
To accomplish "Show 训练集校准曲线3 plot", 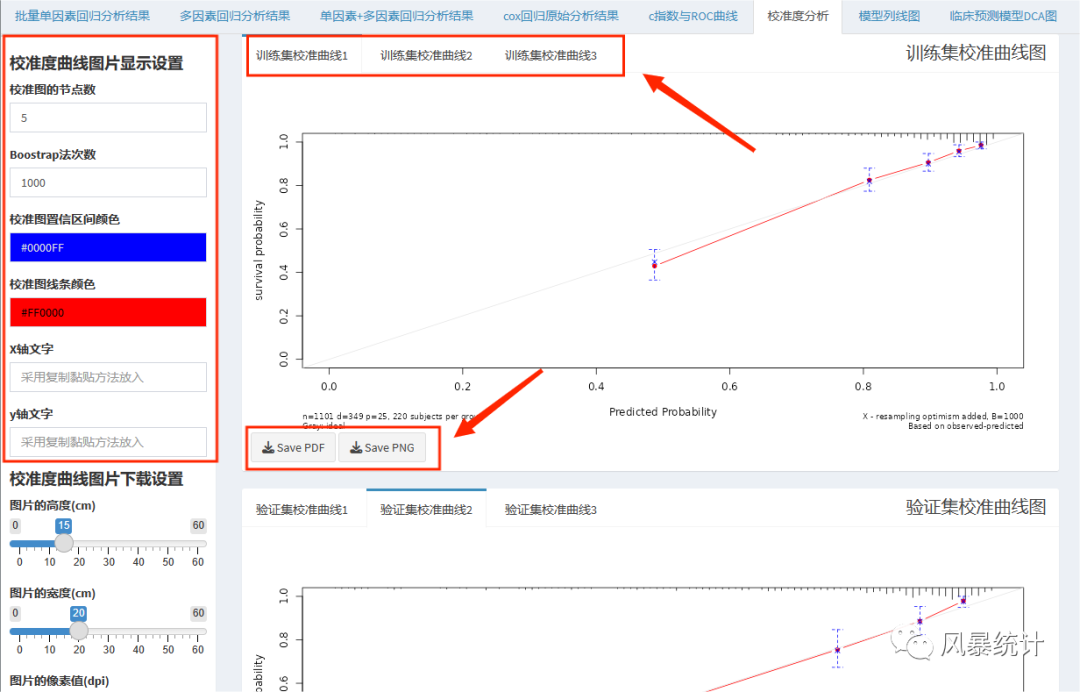I will pyautogui.click(x=550, y=55).
